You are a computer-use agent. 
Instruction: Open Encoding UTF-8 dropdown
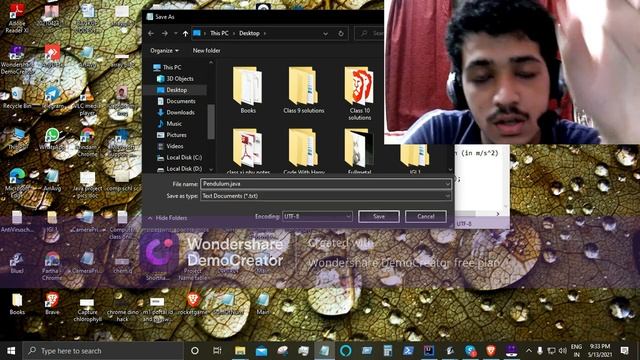[x=317, y=216]
